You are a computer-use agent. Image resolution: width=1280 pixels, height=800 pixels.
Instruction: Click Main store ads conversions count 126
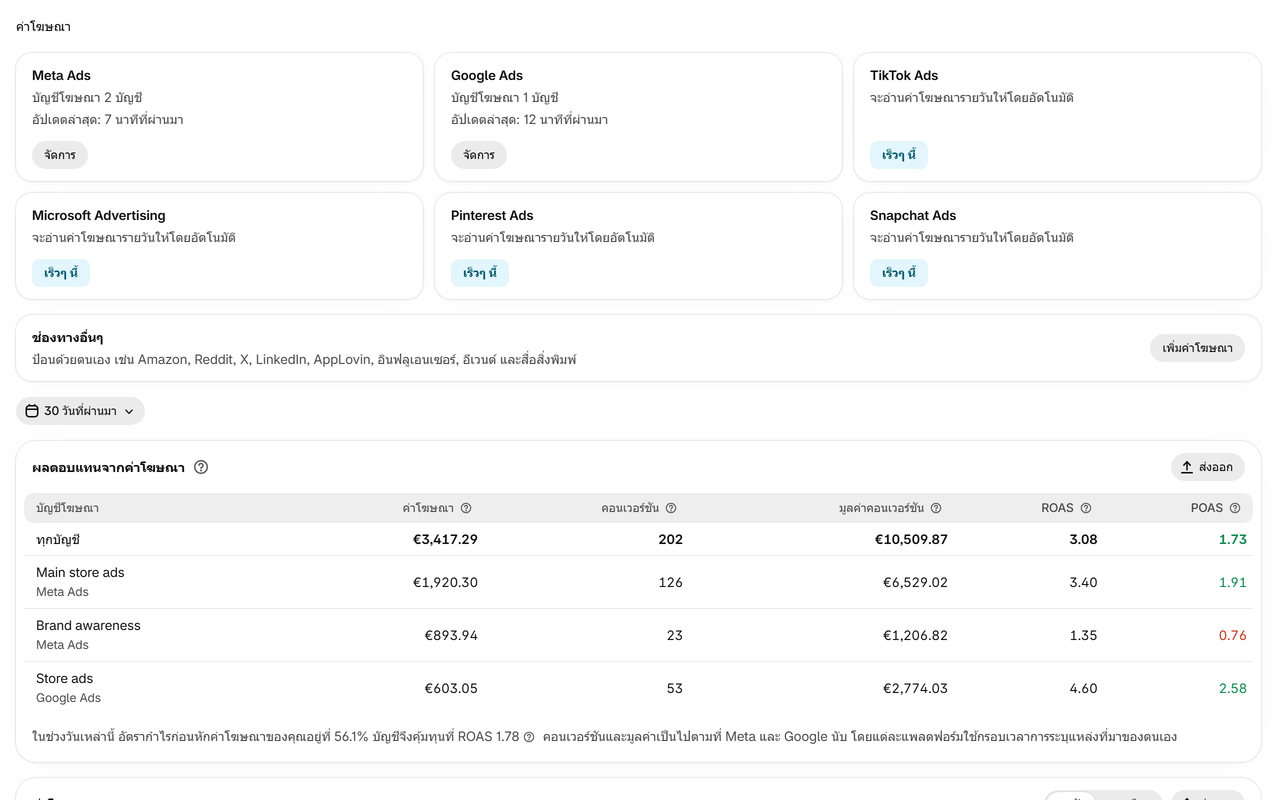click(670, 582)
